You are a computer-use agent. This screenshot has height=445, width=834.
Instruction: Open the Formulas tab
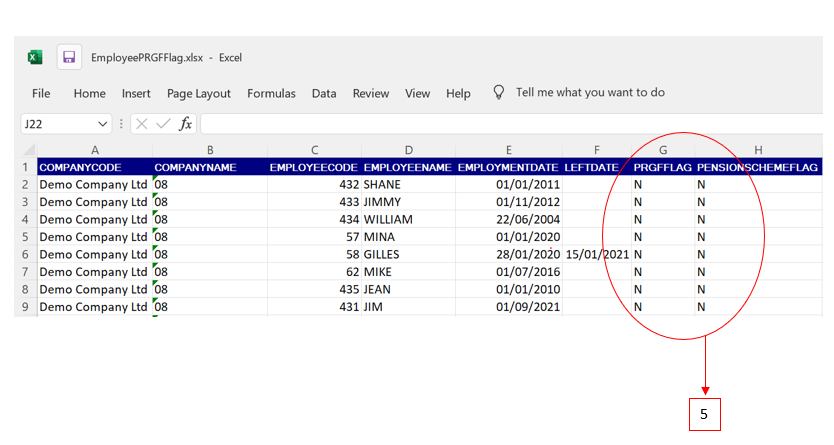point(271,93)
